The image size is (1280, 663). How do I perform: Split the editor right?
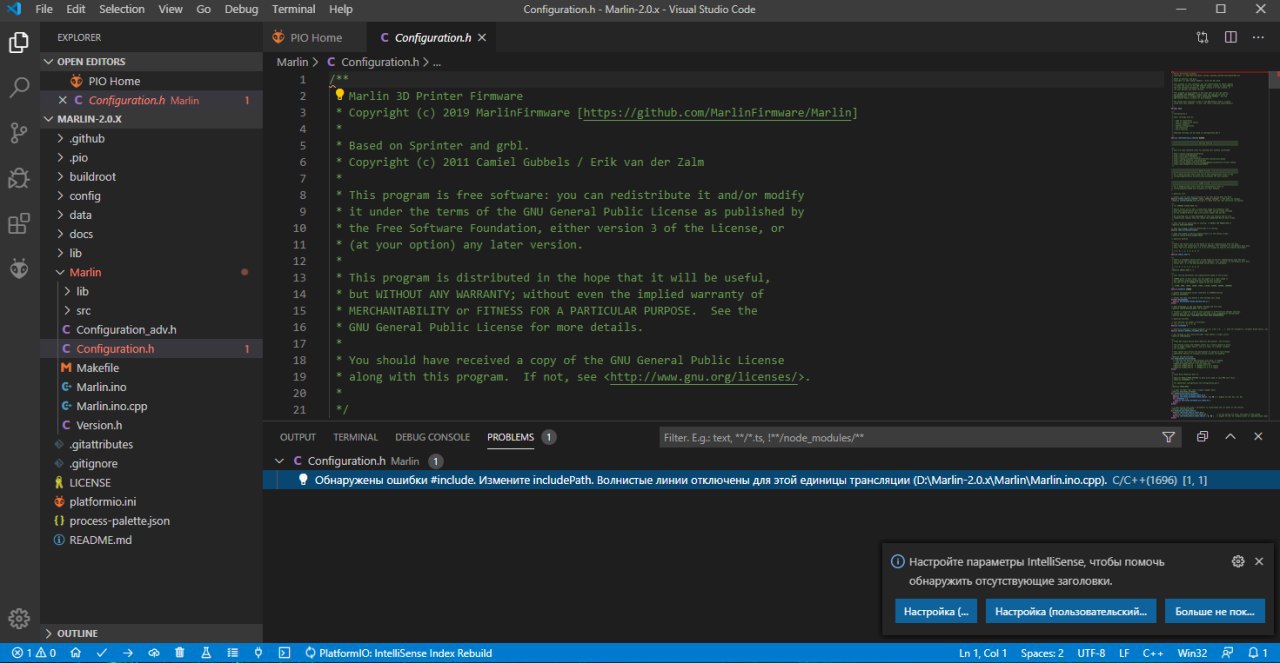[x=1230, y=38]
